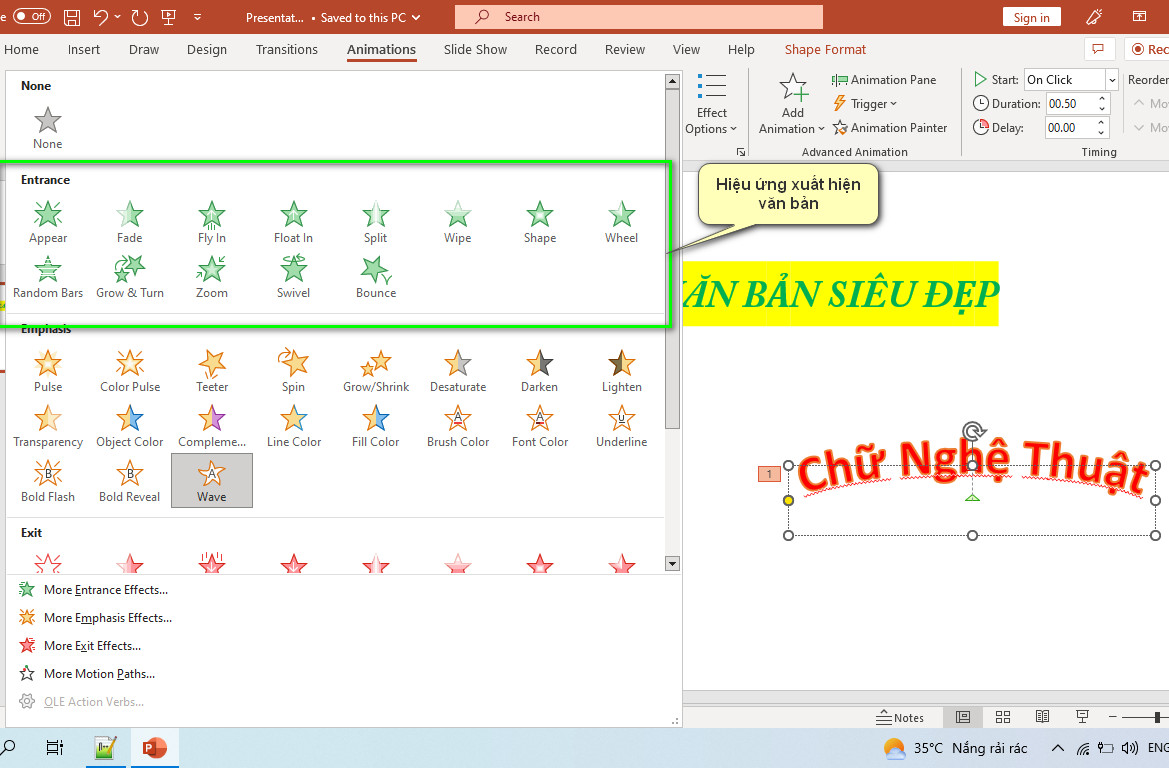Screen dimensions: 1169x768
Task: Select the Float In effect
Action: point(294,222)
